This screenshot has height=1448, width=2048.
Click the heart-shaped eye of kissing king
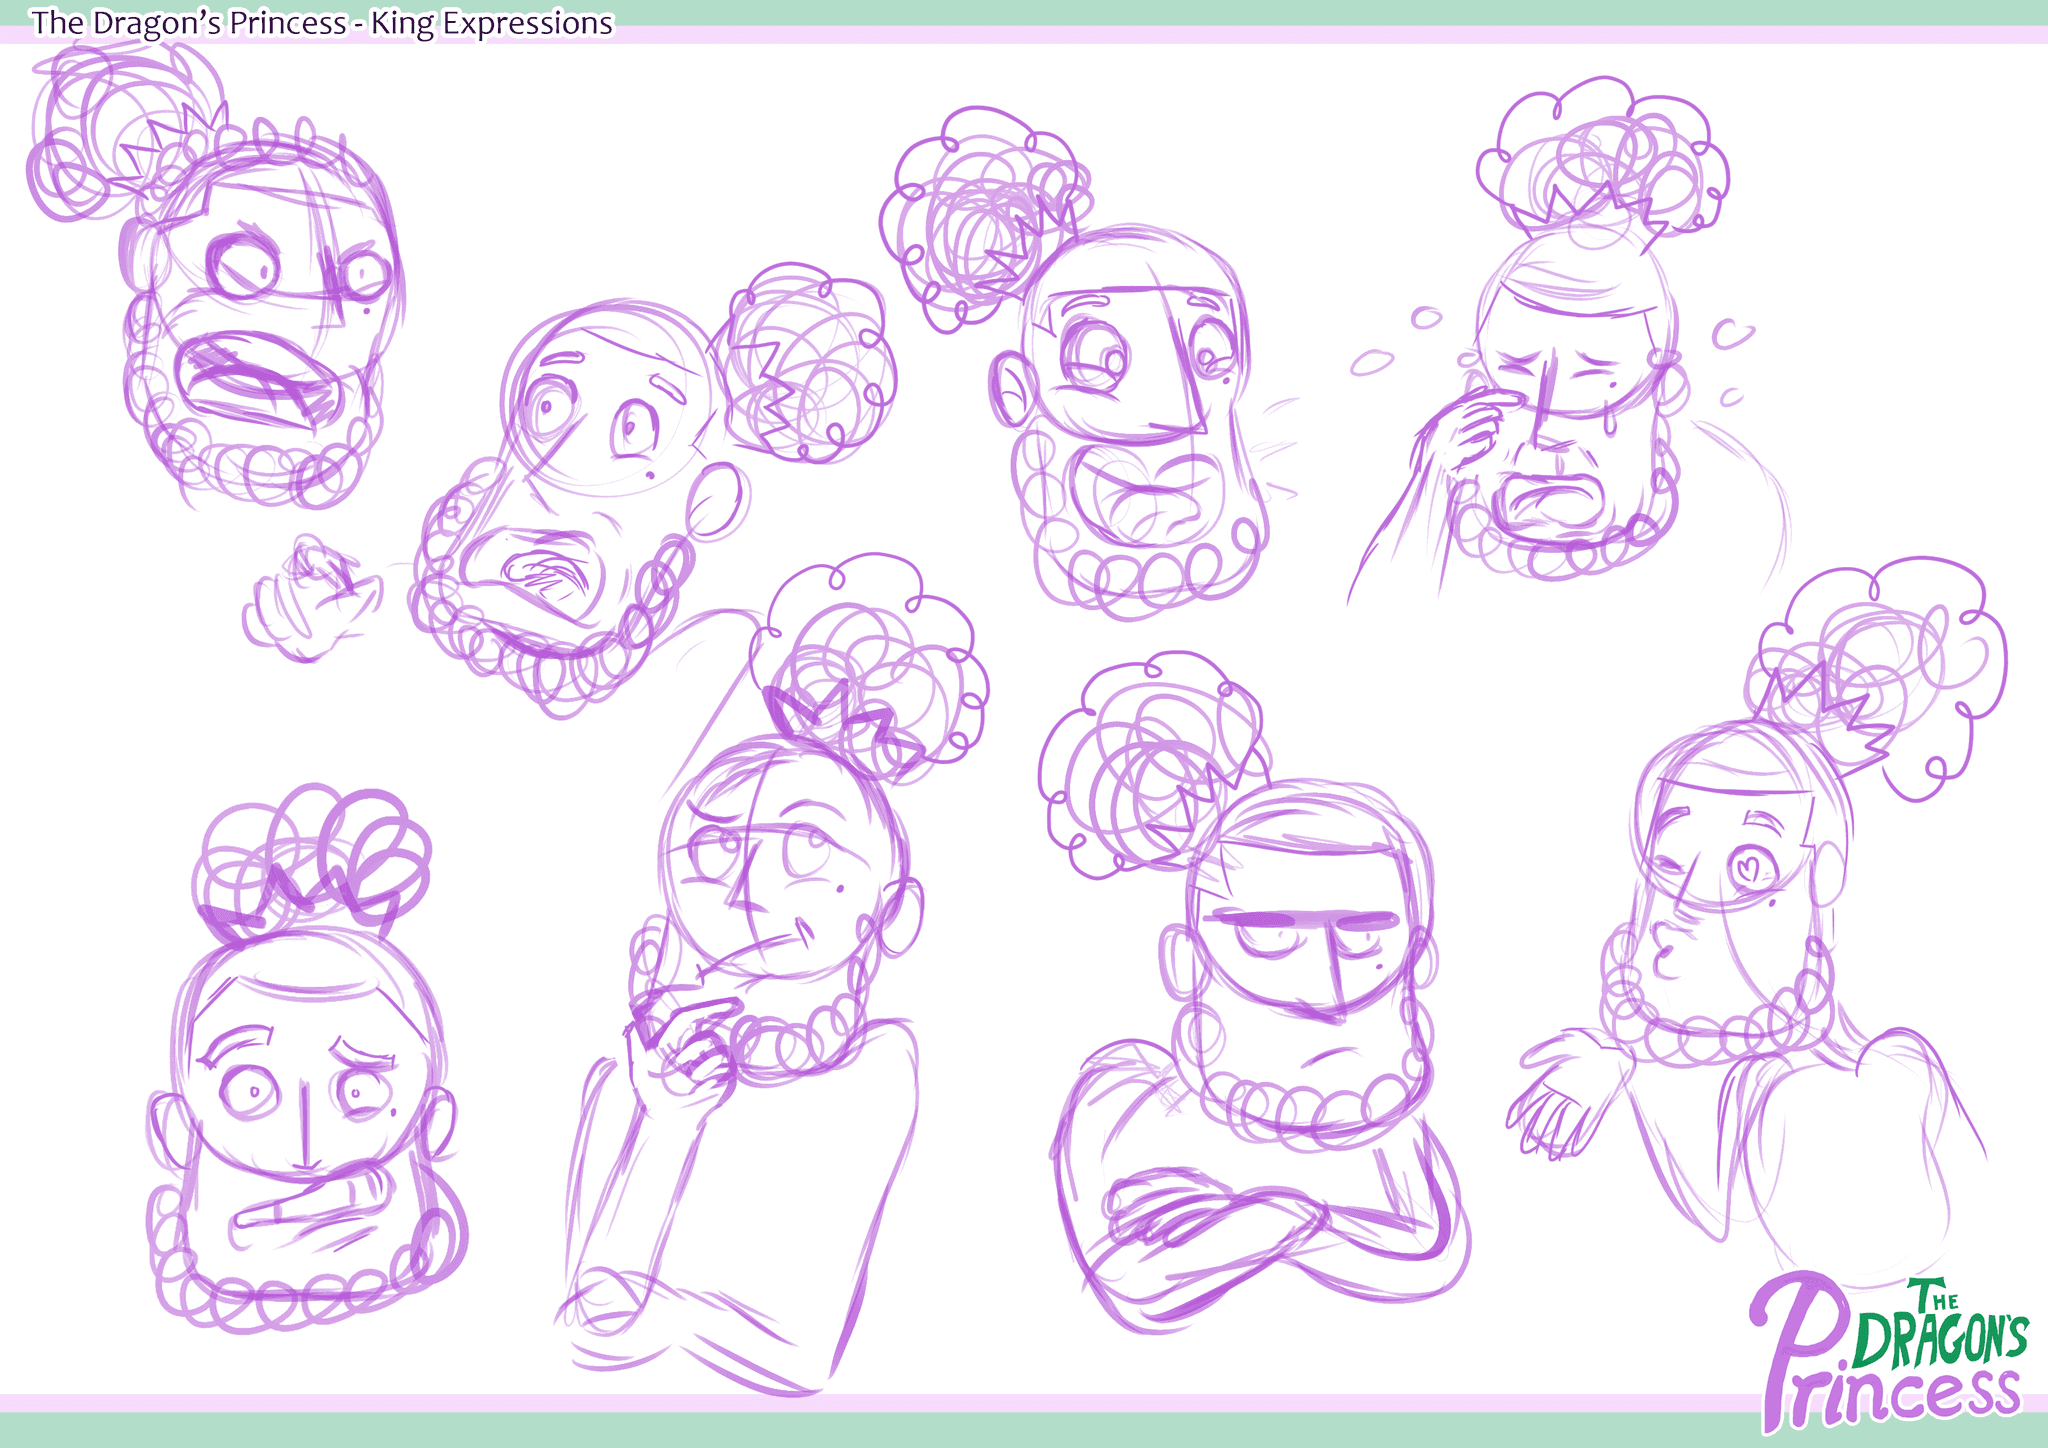pyautogui.click(x=1748, y=866)
